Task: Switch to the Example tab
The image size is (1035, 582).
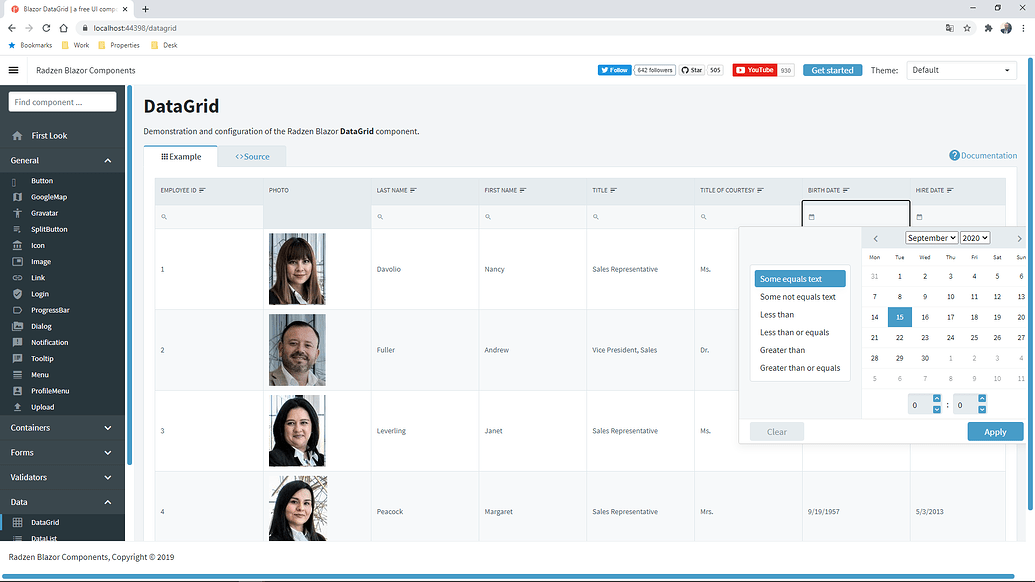Action: [181, 157]
